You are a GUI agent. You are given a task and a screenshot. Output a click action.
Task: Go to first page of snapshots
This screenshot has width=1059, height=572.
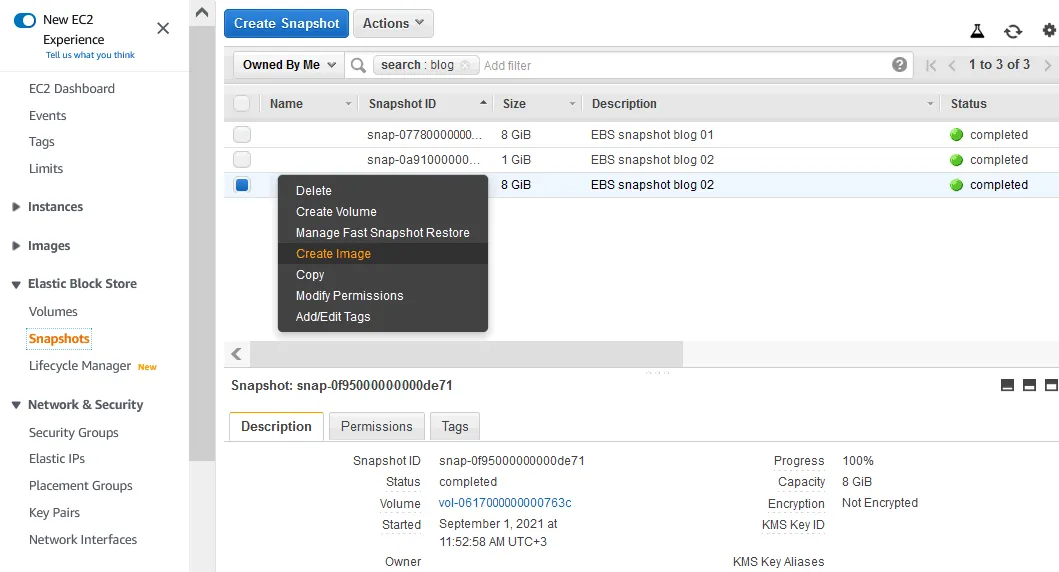[x=931, y=65]
